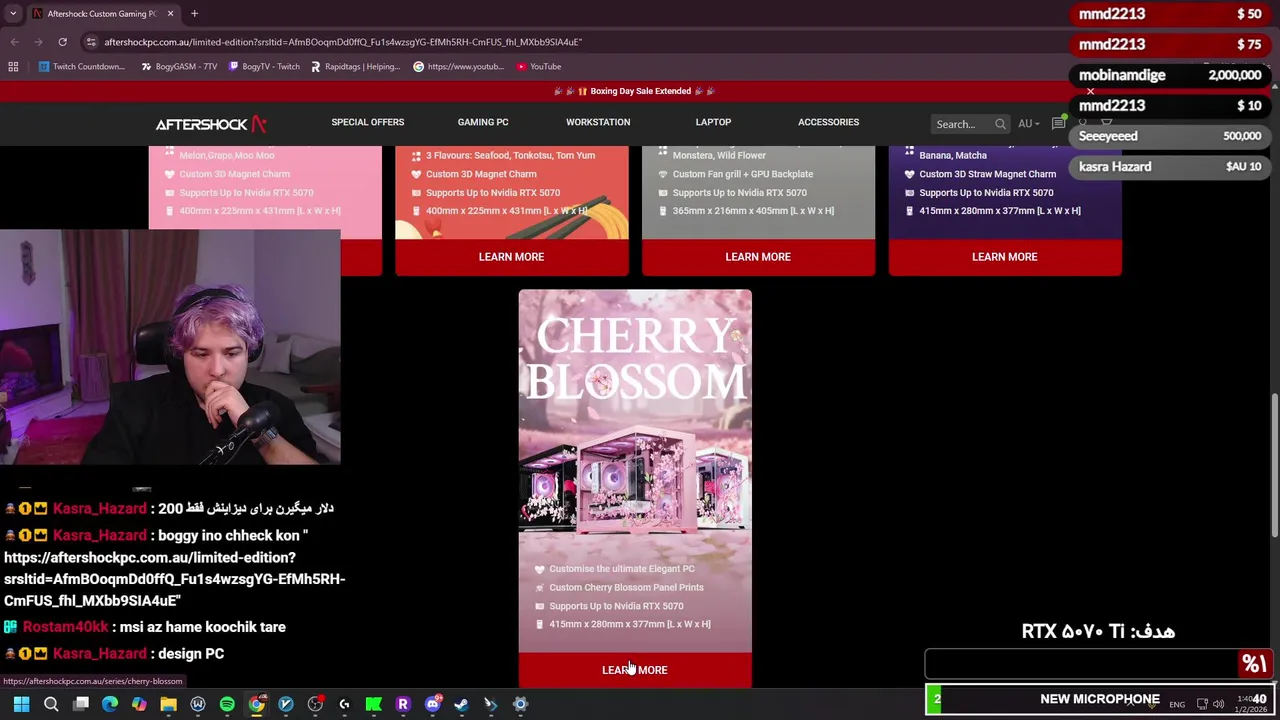This screenshot has width=1280, height=720.
Task: Click 'Customise the ultimate Elegant PC' text
Action: pos(622,569)
